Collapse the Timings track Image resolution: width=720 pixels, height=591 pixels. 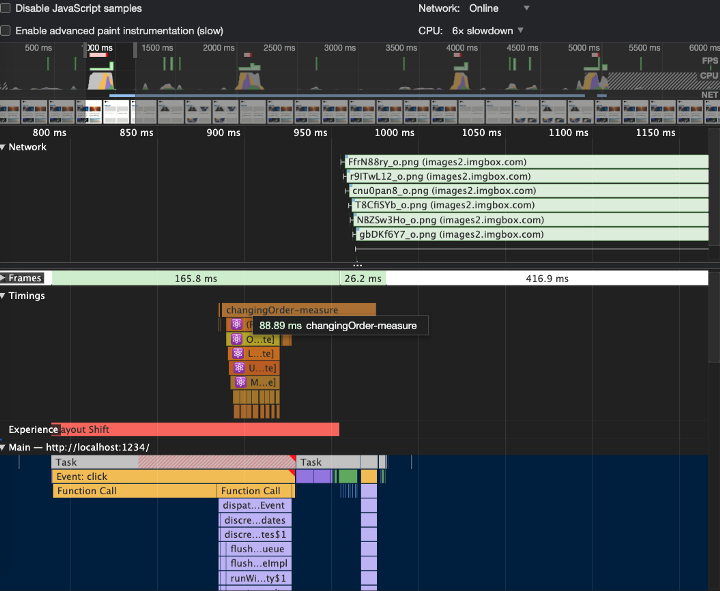[4, 296]
